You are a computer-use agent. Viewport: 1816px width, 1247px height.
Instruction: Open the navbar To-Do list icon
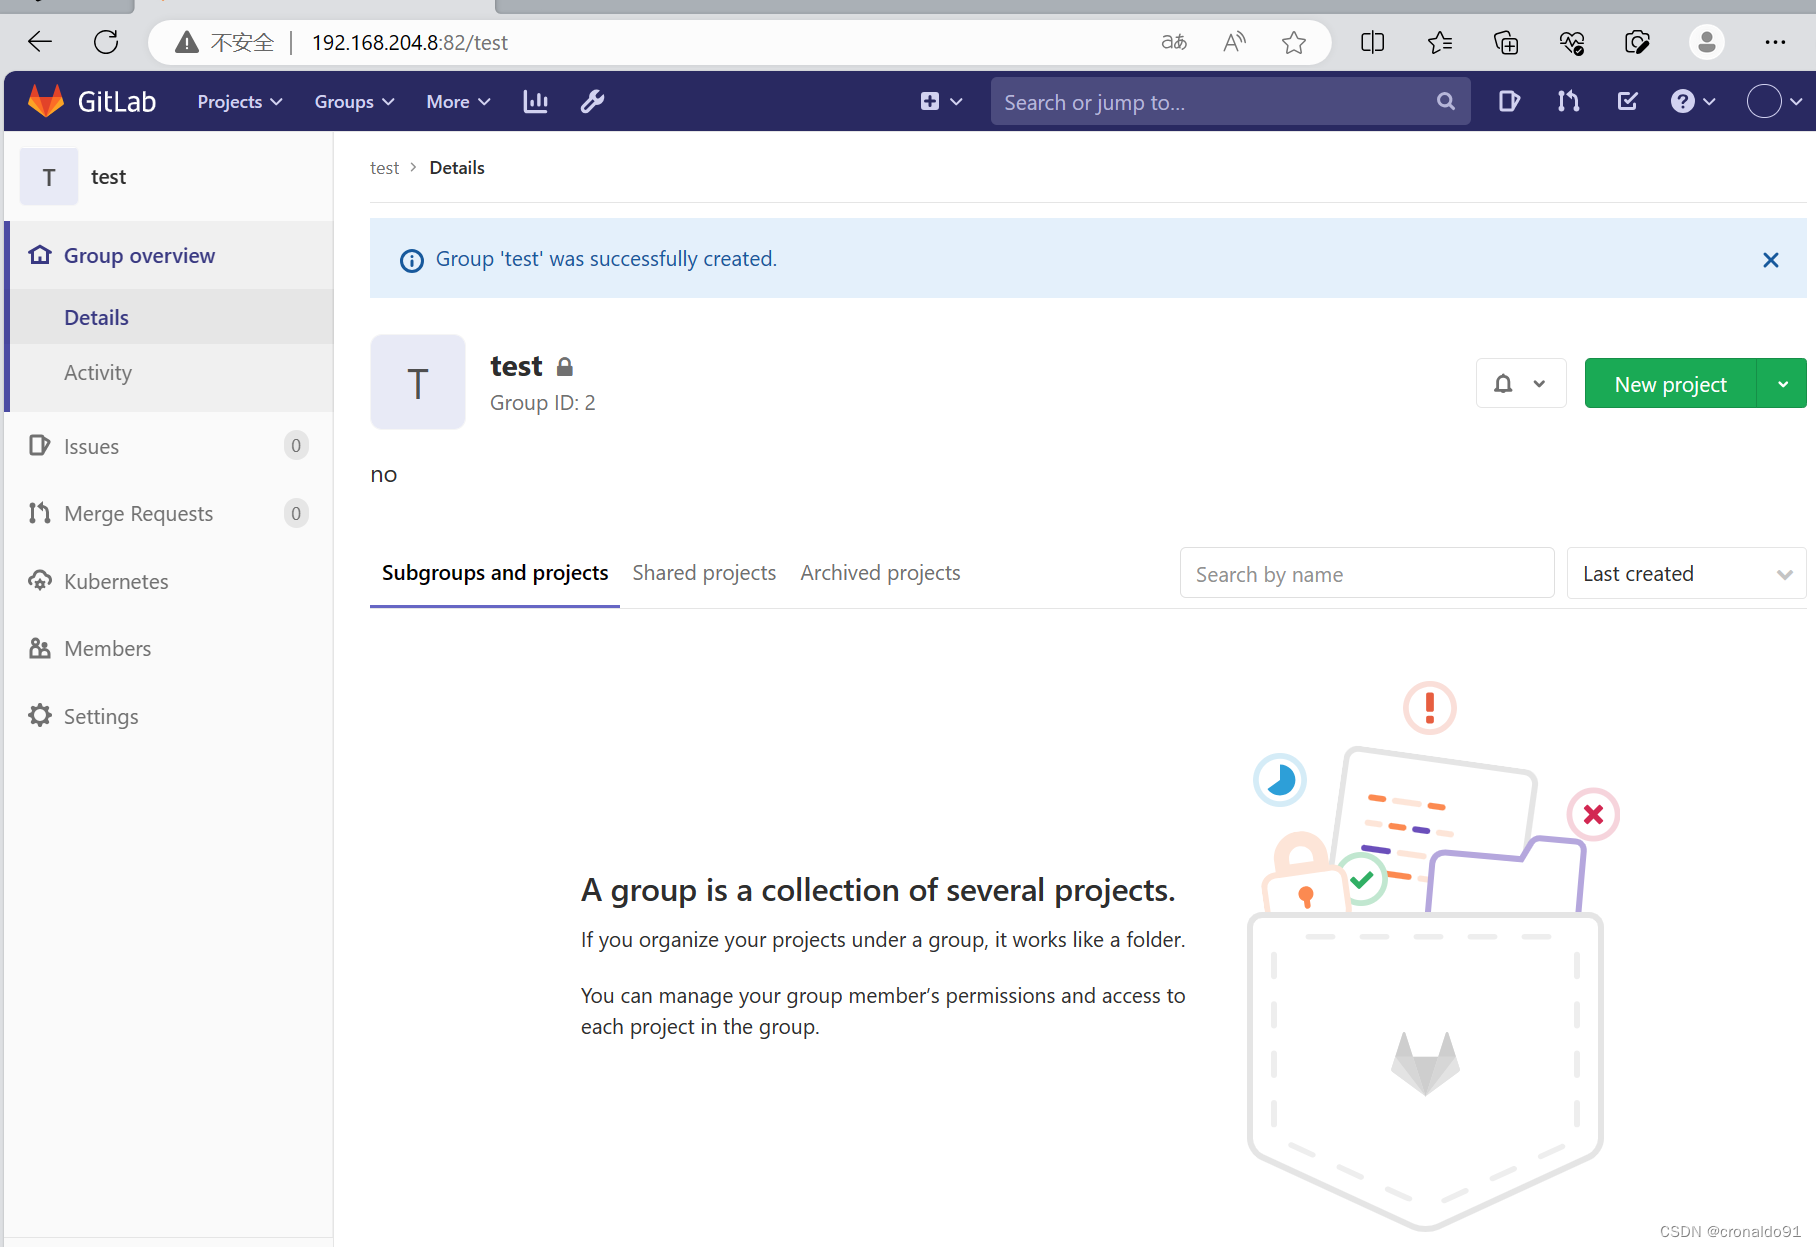(x=1628, y=101)
